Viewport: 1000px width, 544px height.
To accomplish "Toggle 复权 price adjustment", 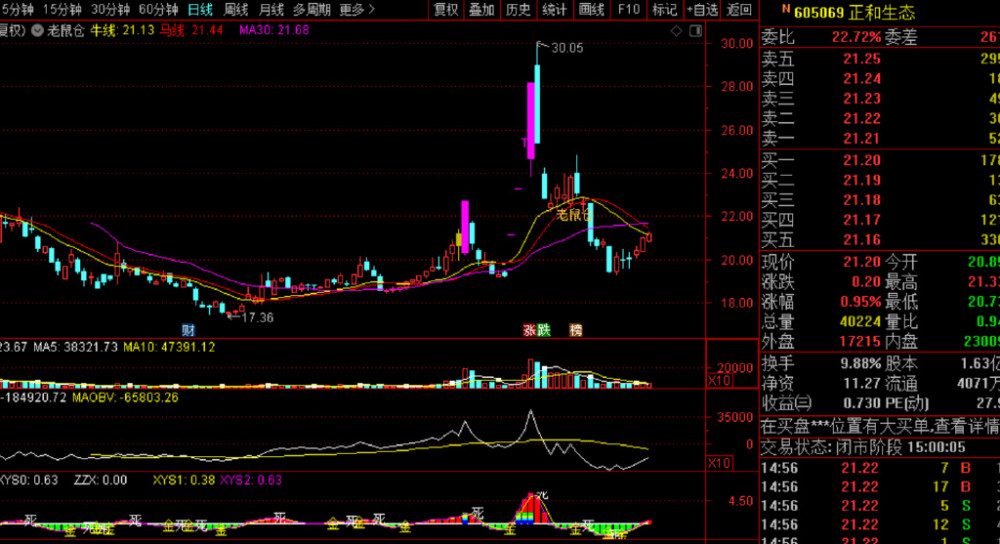I will click(445, 10).
